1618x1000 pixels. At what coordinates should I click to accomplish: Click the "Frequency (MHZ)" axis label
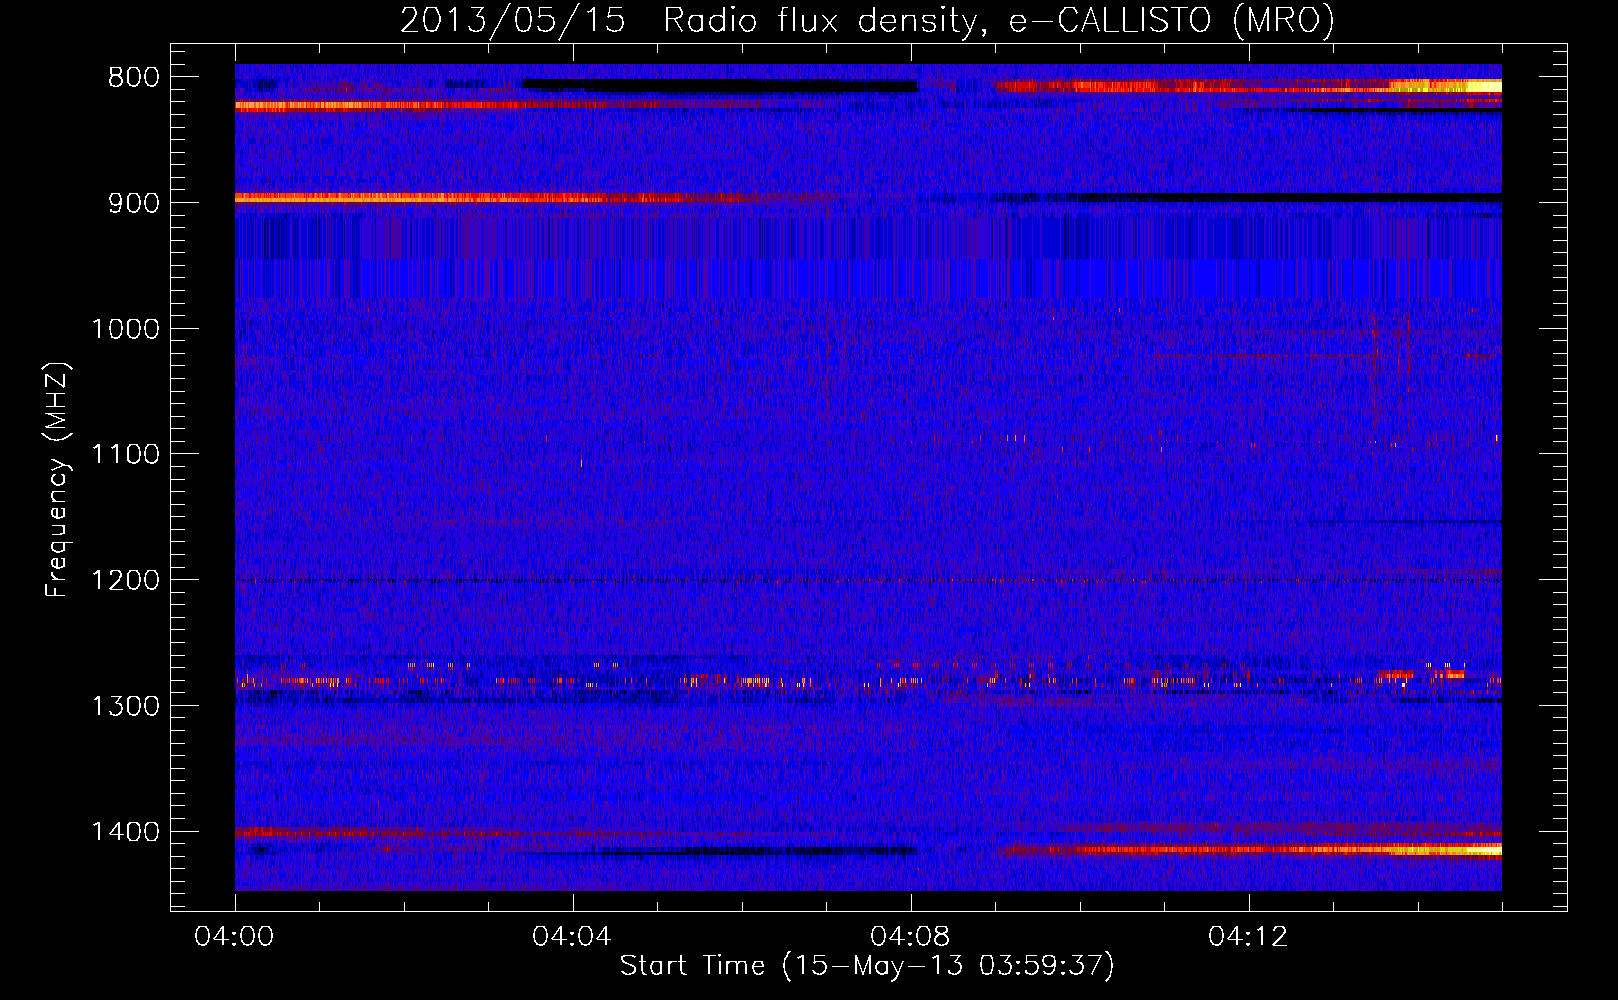click(x=57, y=480)
